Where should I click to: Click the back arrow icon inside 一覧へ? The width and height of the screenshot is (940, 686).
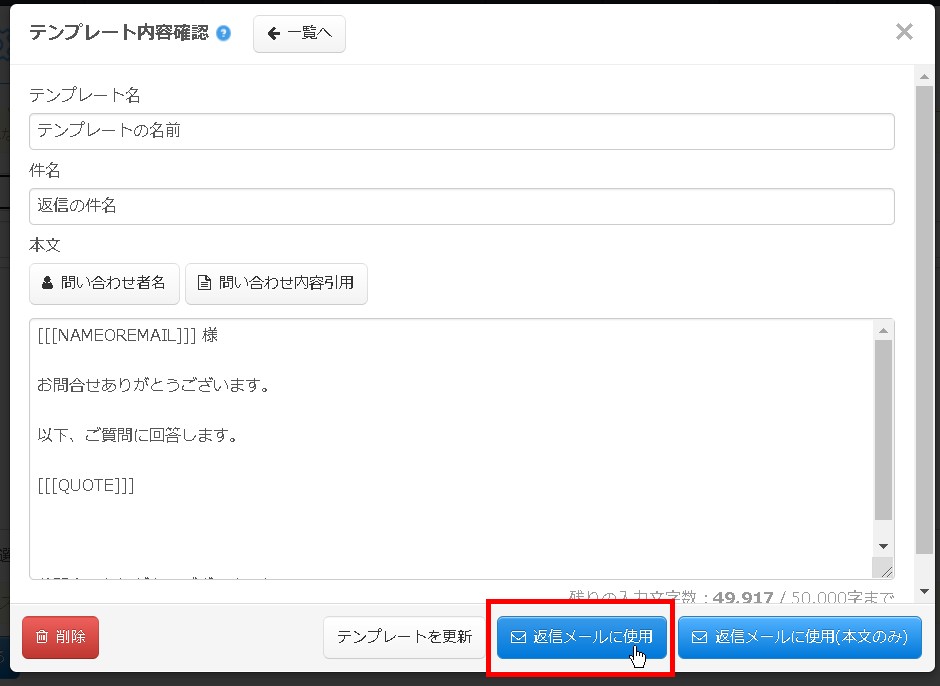[x=272, y=33]
